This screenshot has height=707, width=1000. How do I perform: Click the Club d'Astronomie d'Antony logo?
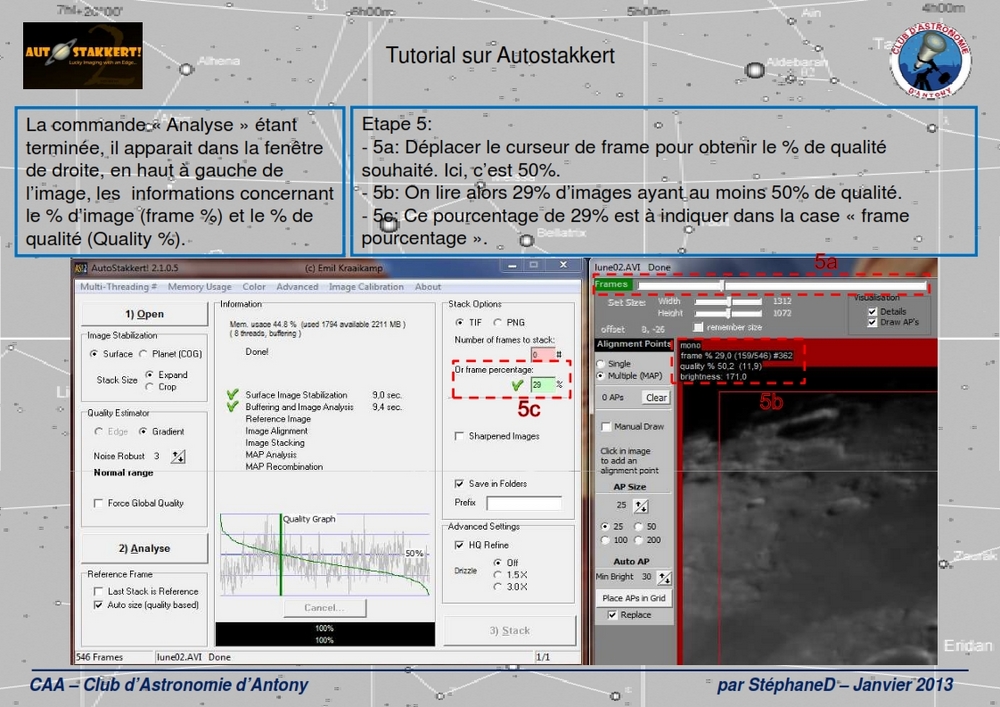click(x=930, y=61)
